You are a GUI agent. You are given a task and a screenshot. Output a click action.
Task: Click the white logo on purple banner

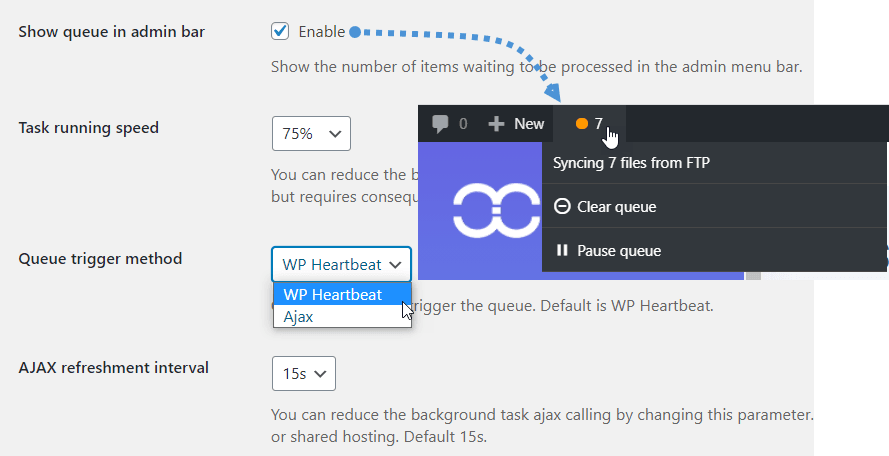tap(498, 209)
